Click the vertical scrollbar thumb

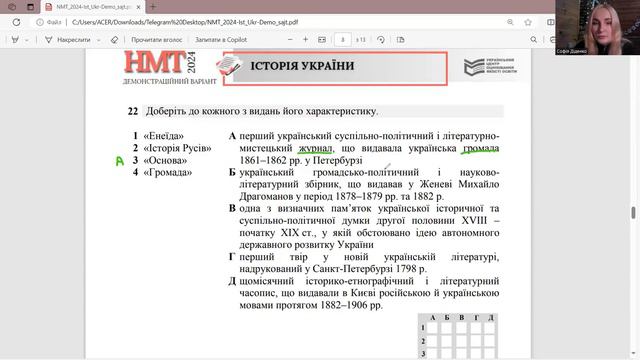click(x=633, y=213)
